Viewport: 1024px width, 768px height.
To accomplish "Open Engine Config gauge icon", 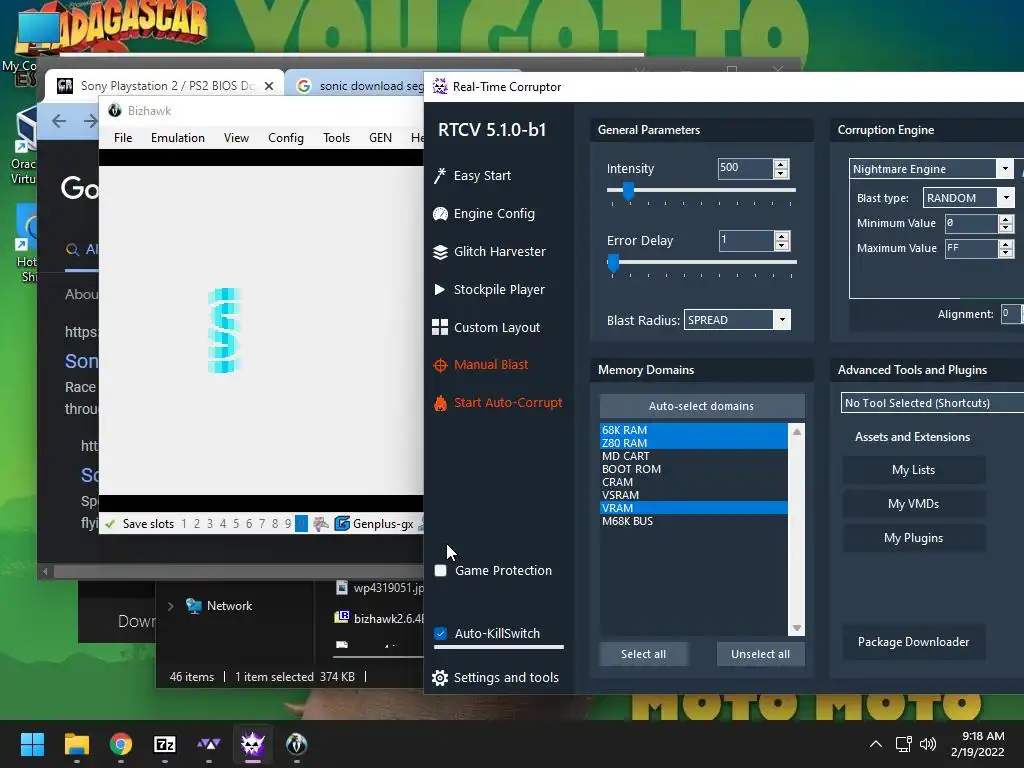I will [440, 214].
